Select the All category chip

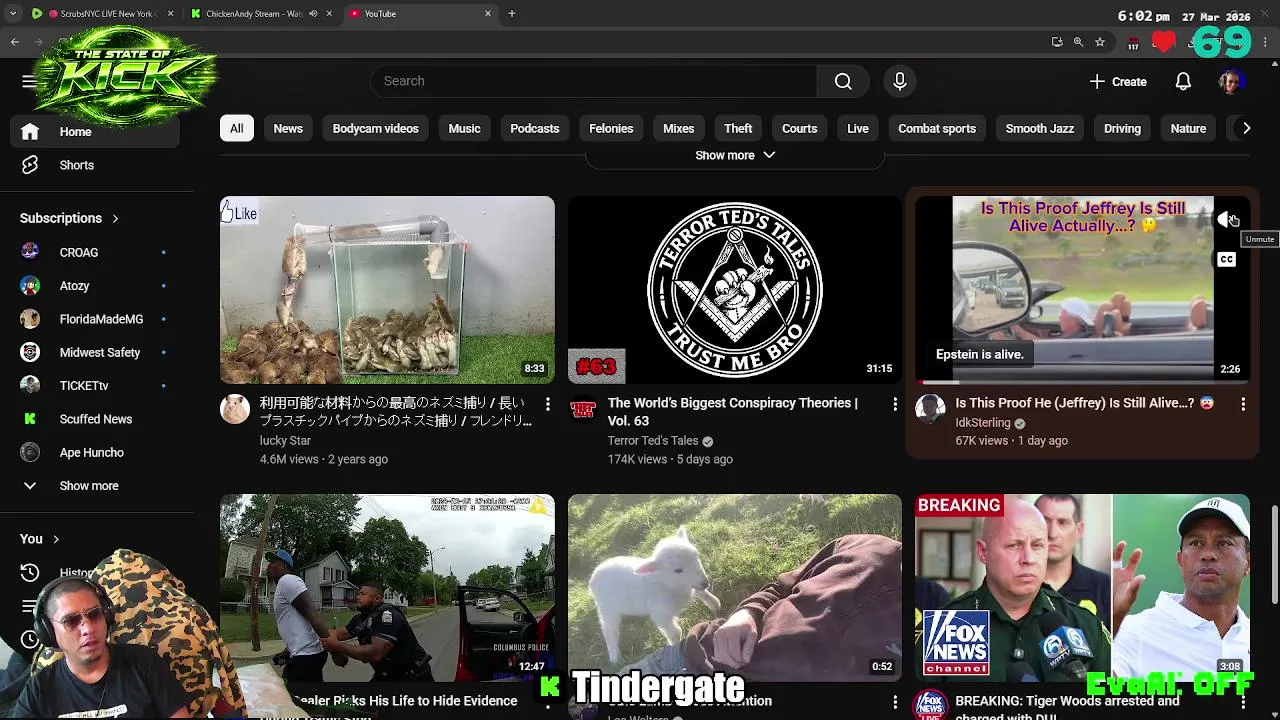tap(236, 128)
